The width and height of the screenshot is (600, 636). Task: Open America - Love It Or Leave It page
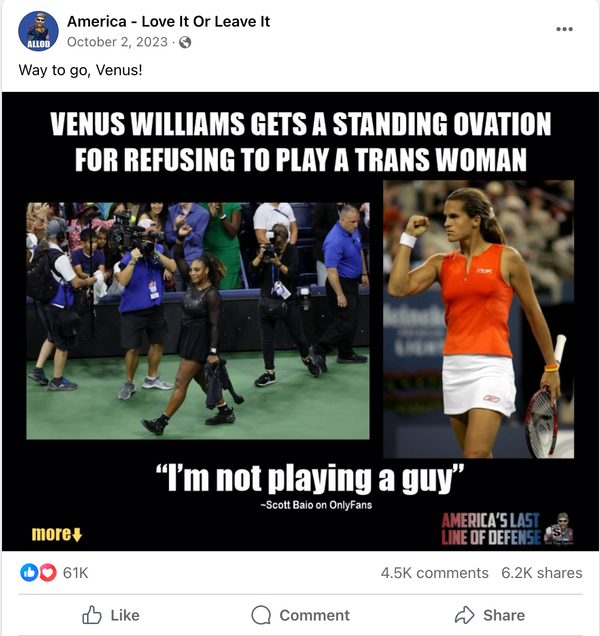[168, 21]
